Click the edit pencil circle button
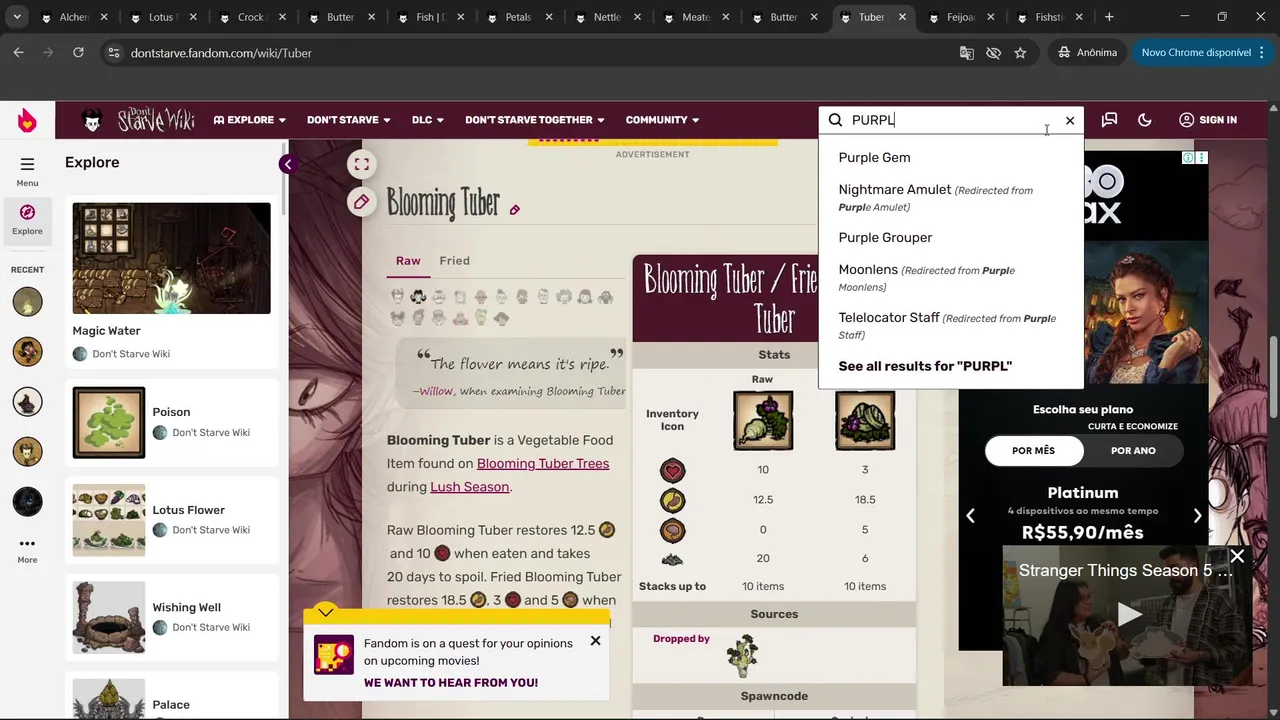This screenshot has width=1280, height=720. coord(362,202)
